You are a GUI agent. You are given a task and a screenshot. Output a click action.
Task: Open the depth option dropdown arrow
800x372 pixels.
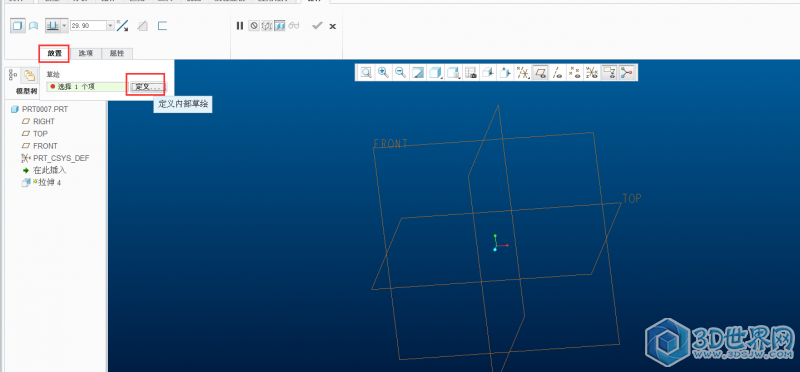point(64,26)
